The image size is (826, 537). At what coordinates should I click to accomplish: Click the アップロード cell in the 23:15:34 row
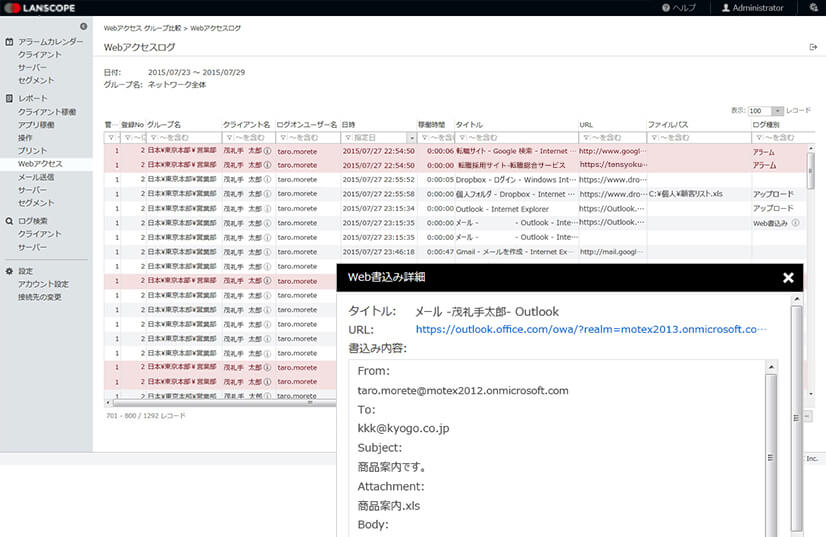click(773, 209)
